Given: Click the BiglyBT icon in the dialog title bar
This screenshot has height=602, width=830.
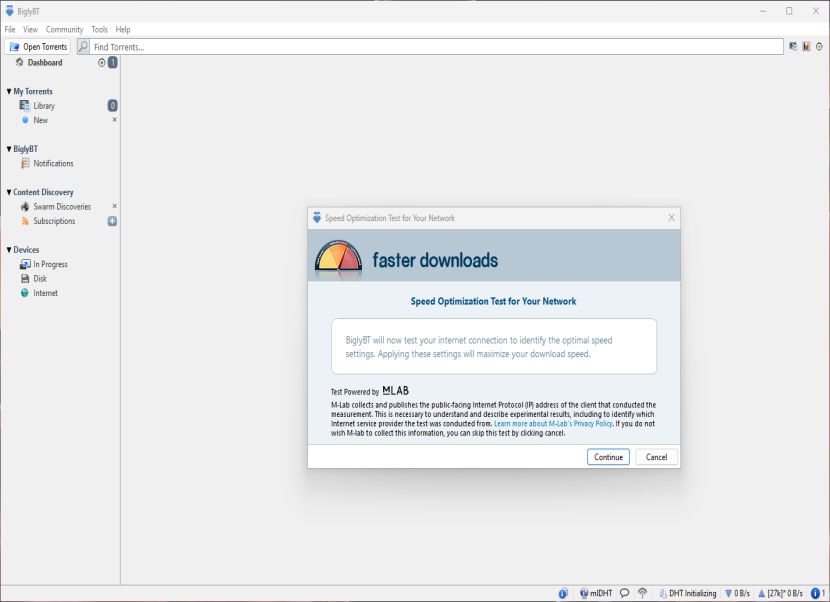Looking at the screenshot, I should click(317, 218).
